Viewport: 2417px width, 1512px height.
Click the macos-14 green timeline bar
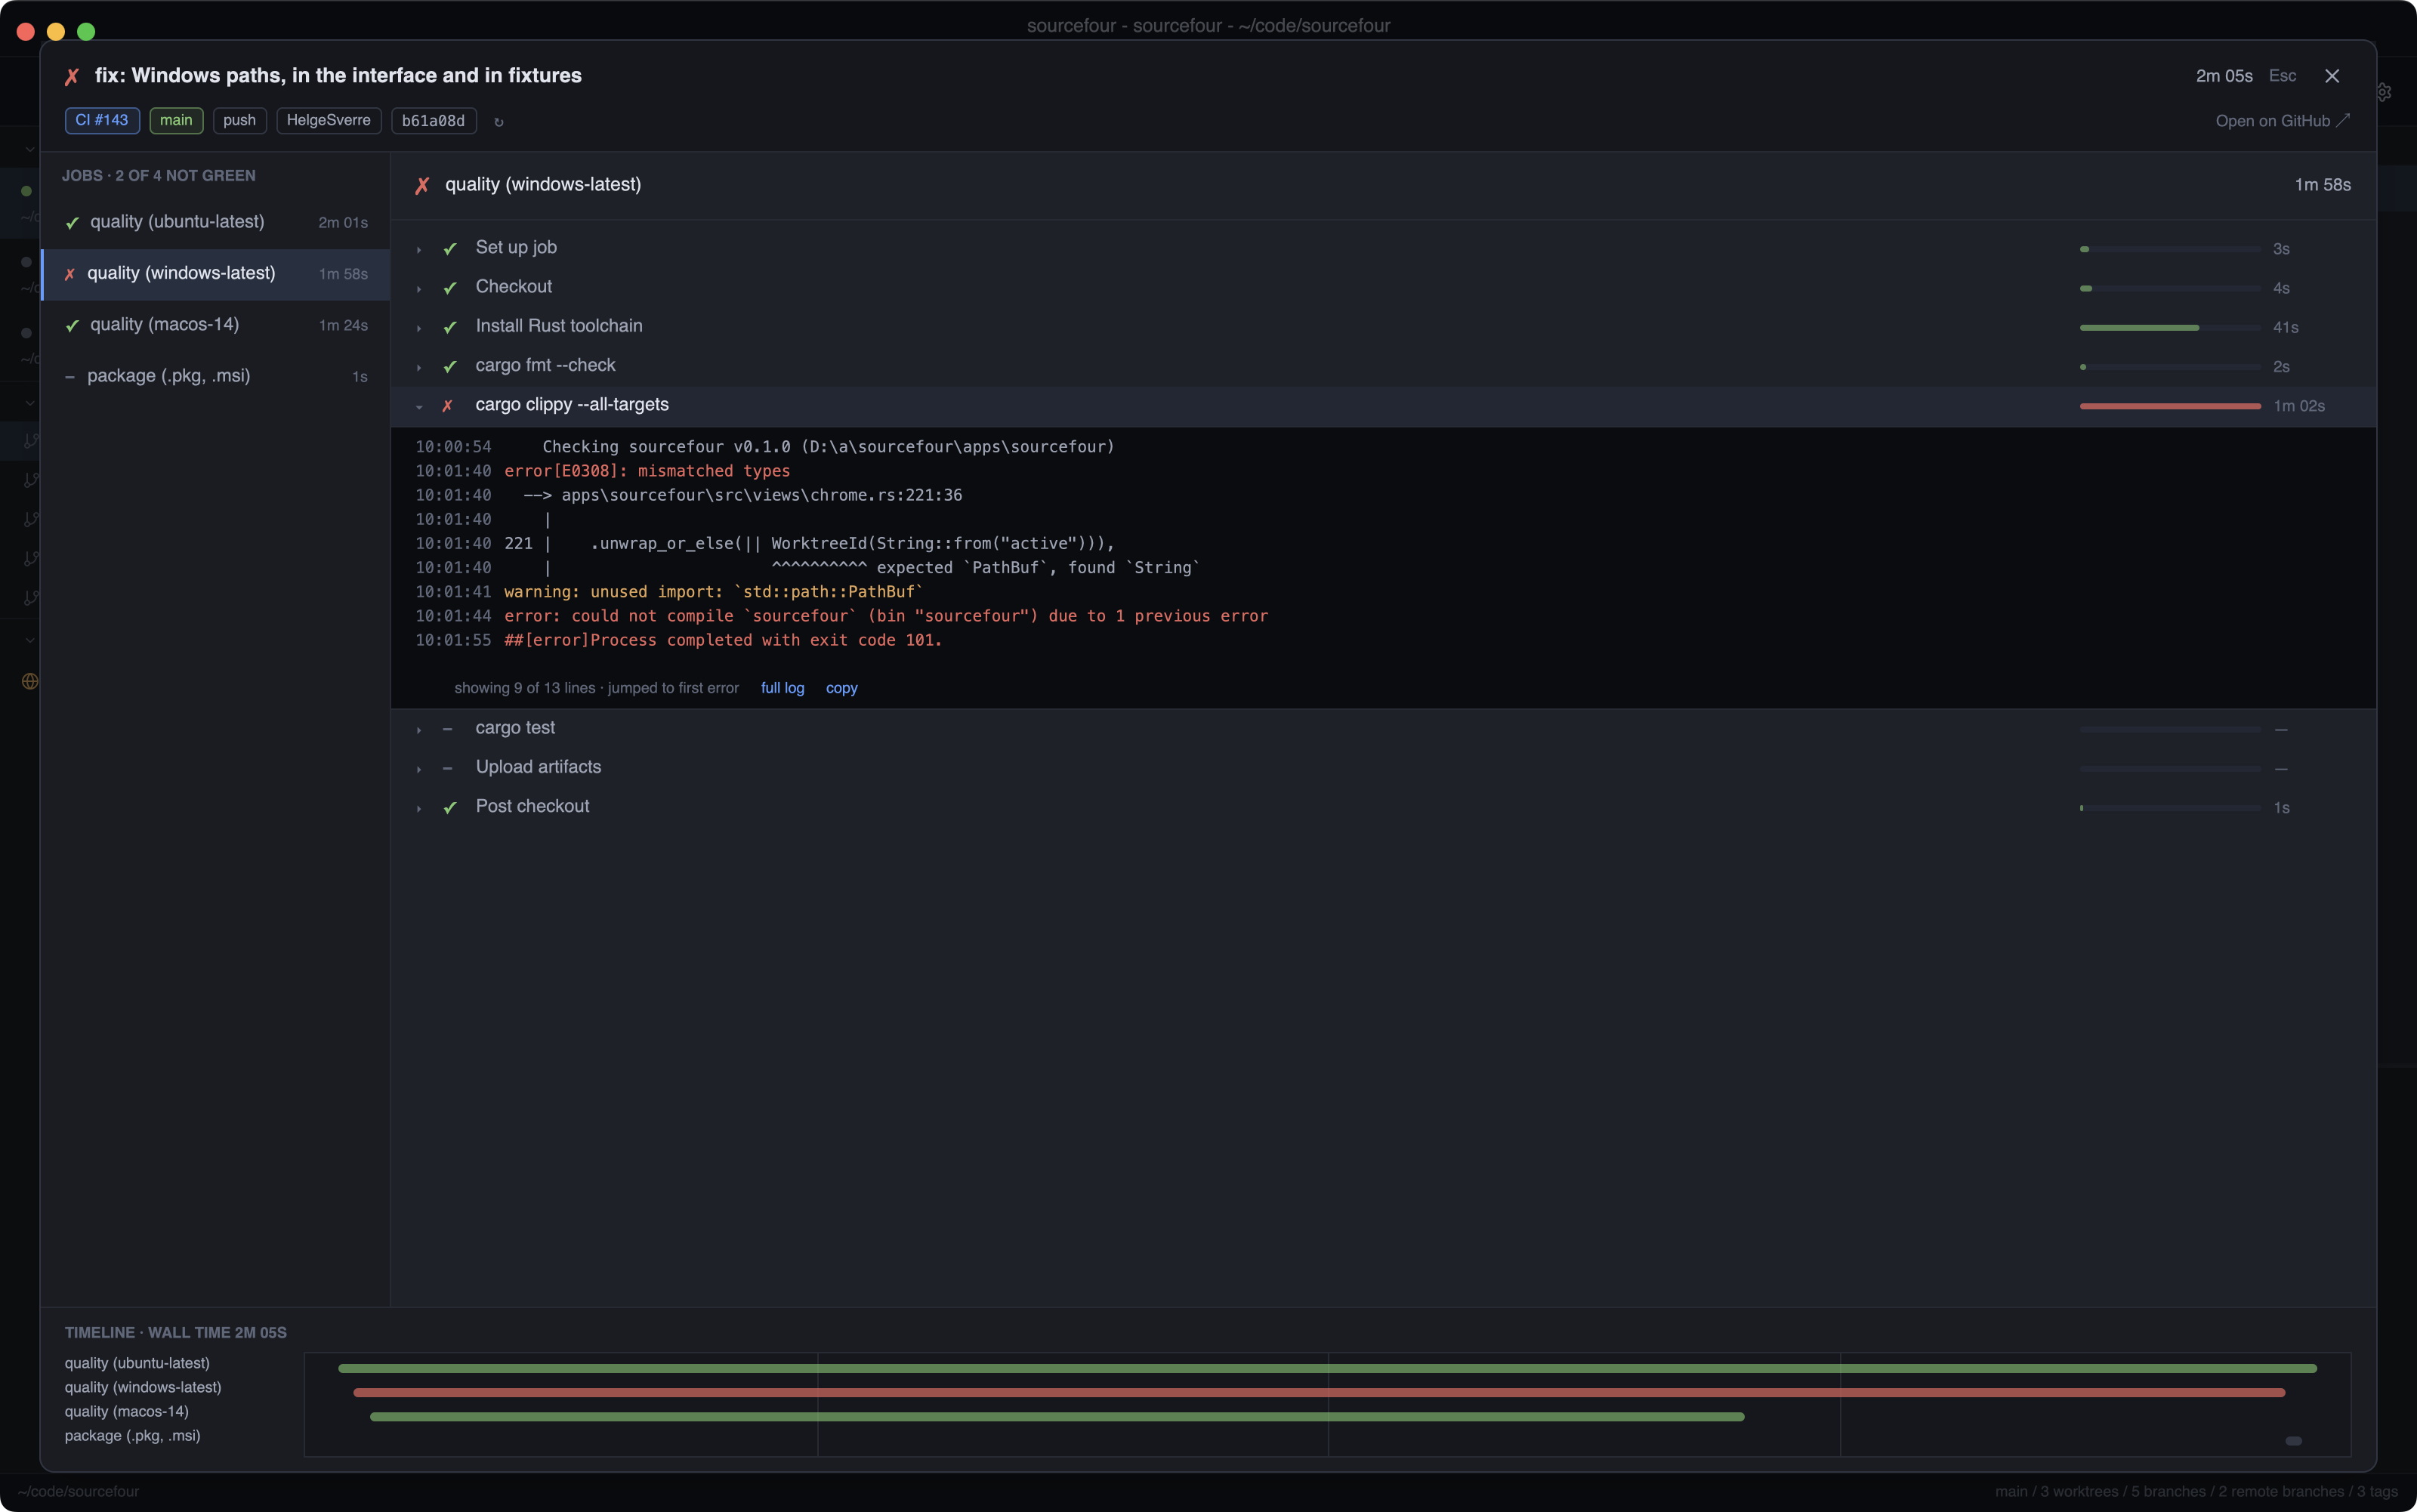tap(1057, 1416)
